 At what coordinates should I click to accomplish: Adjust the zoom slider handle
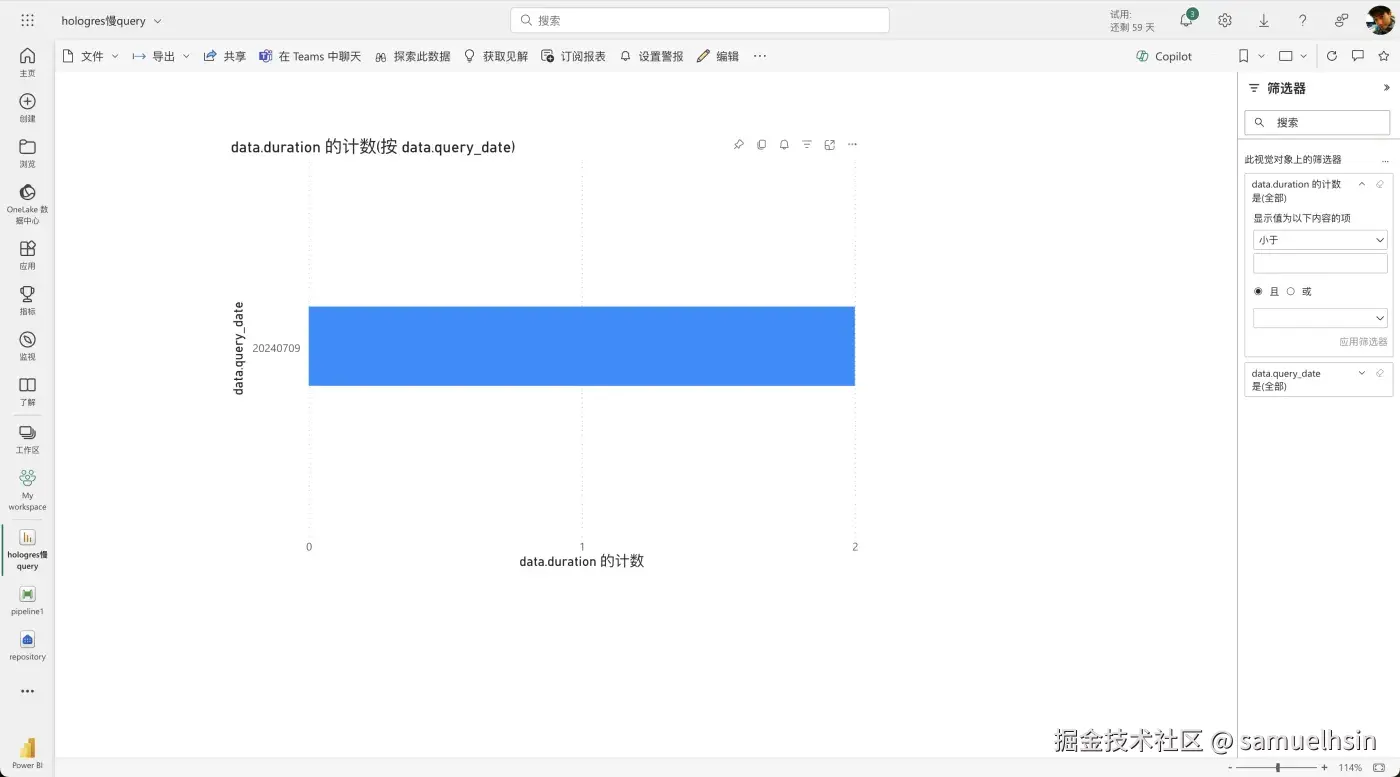(1277, 767)
